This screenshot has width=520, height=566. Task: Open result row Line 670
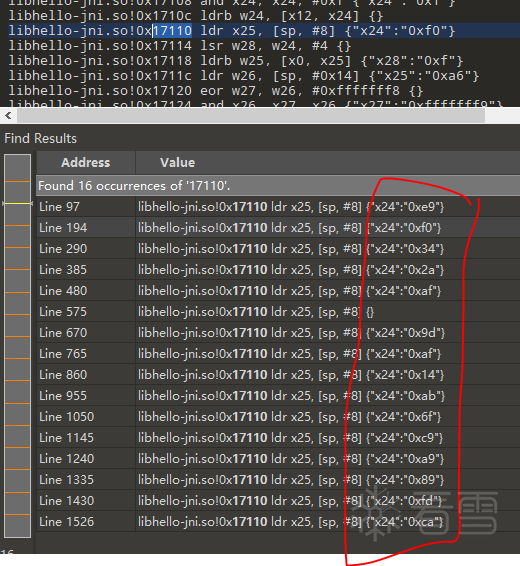click(278, 332)
